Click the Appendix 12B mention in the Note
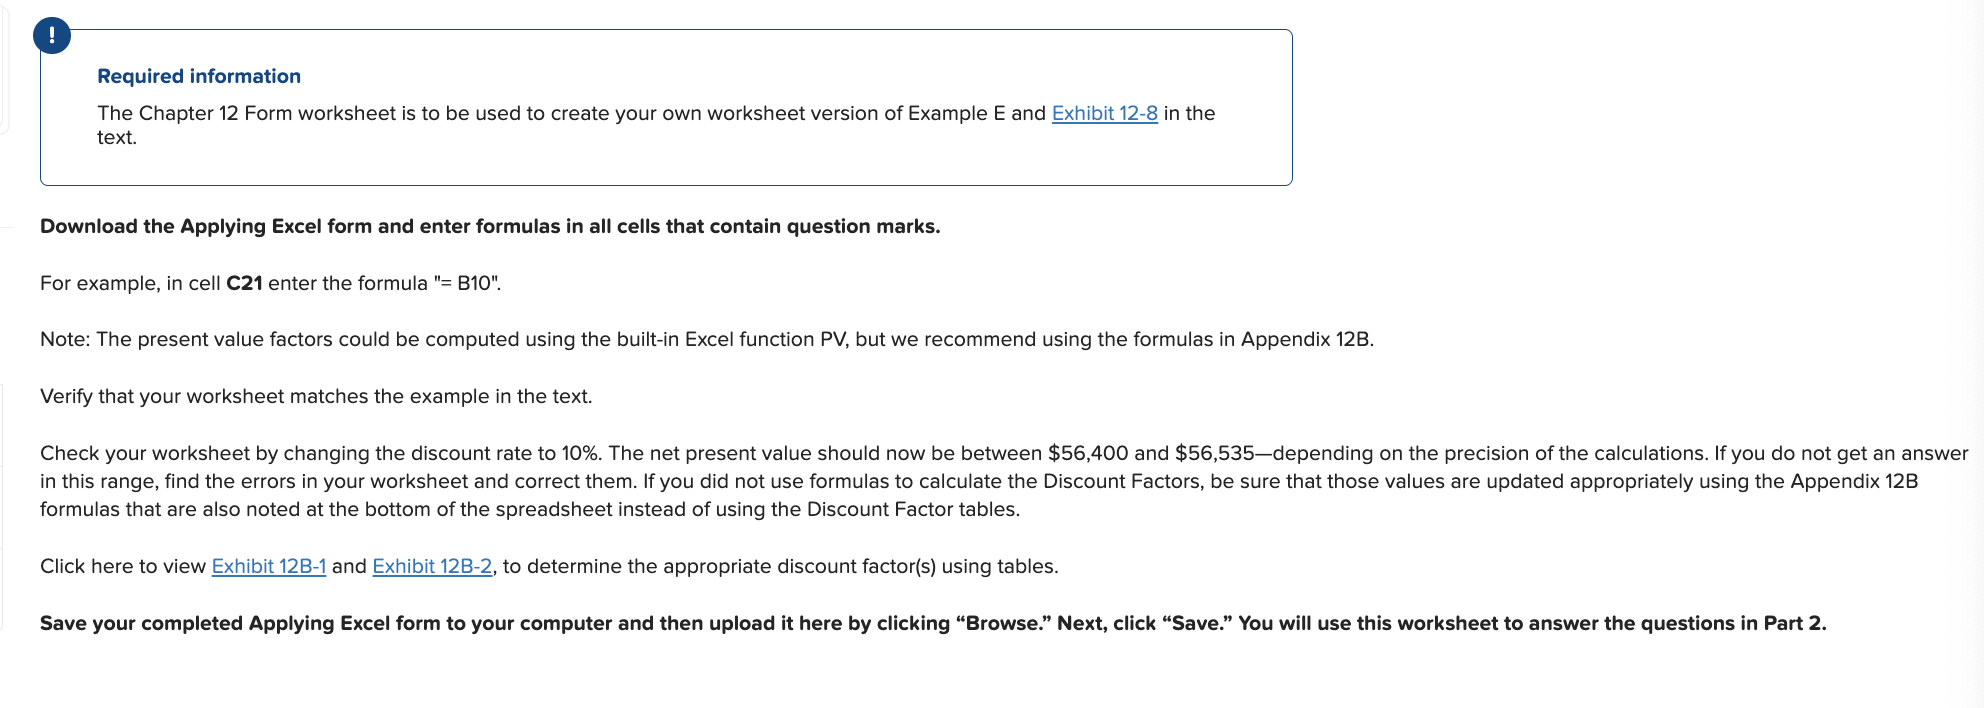The height and width of the screenshot is (708, 1984). pyautogui.click(x=1305, y=339)
